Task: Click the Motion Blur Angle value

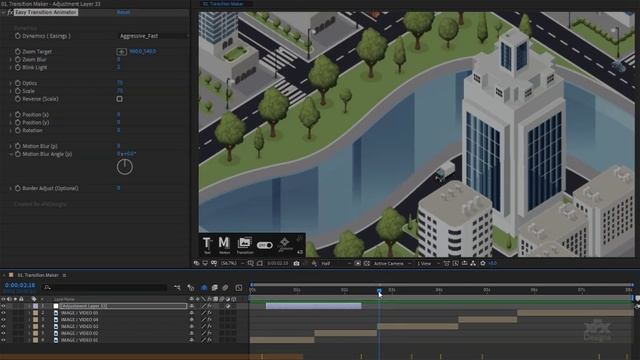Action: pos(126,154)
